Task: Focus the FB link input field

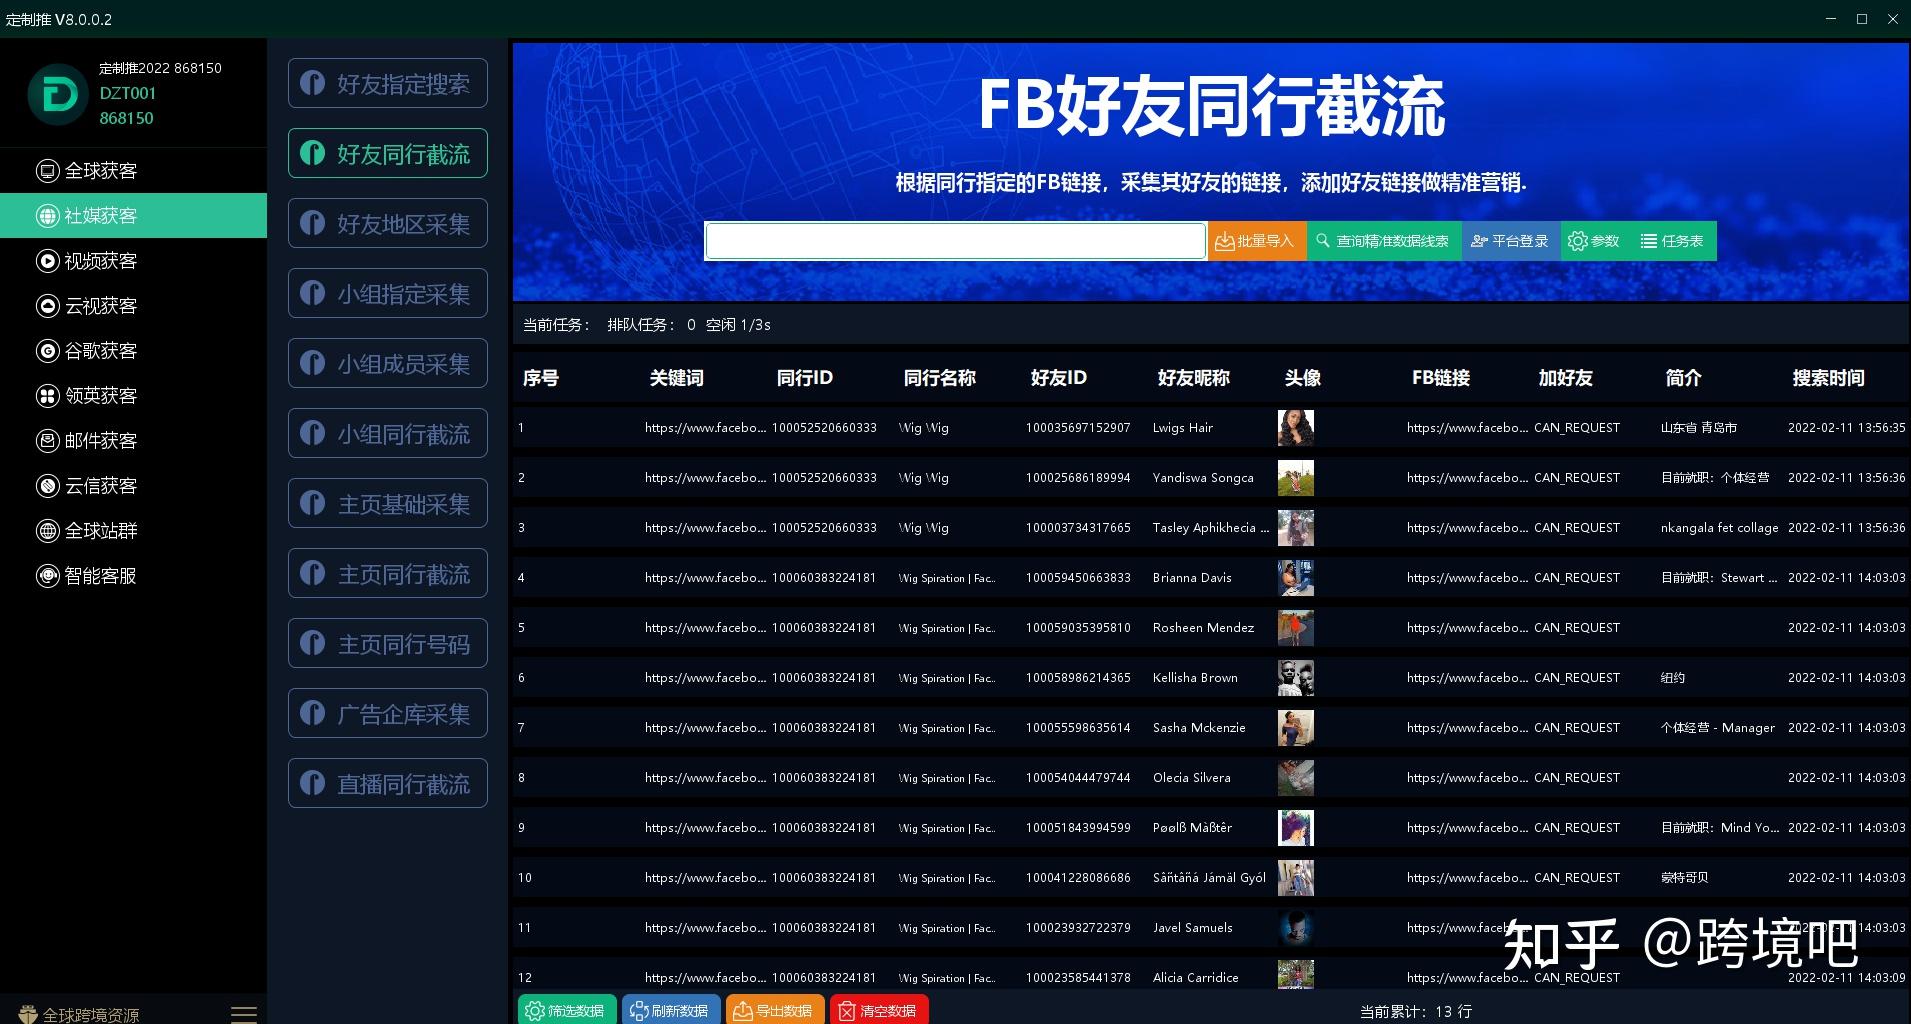Action: coord(955,241)
